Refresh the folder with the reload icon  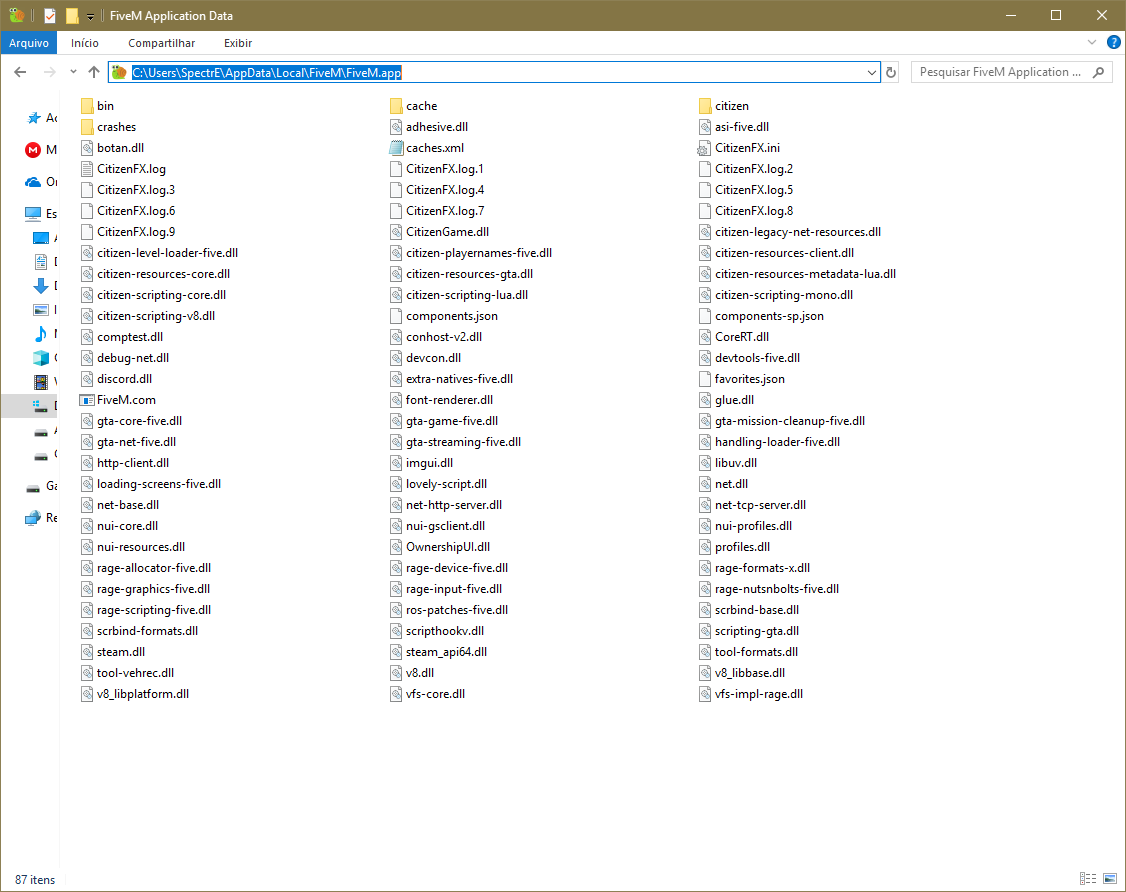891,73
